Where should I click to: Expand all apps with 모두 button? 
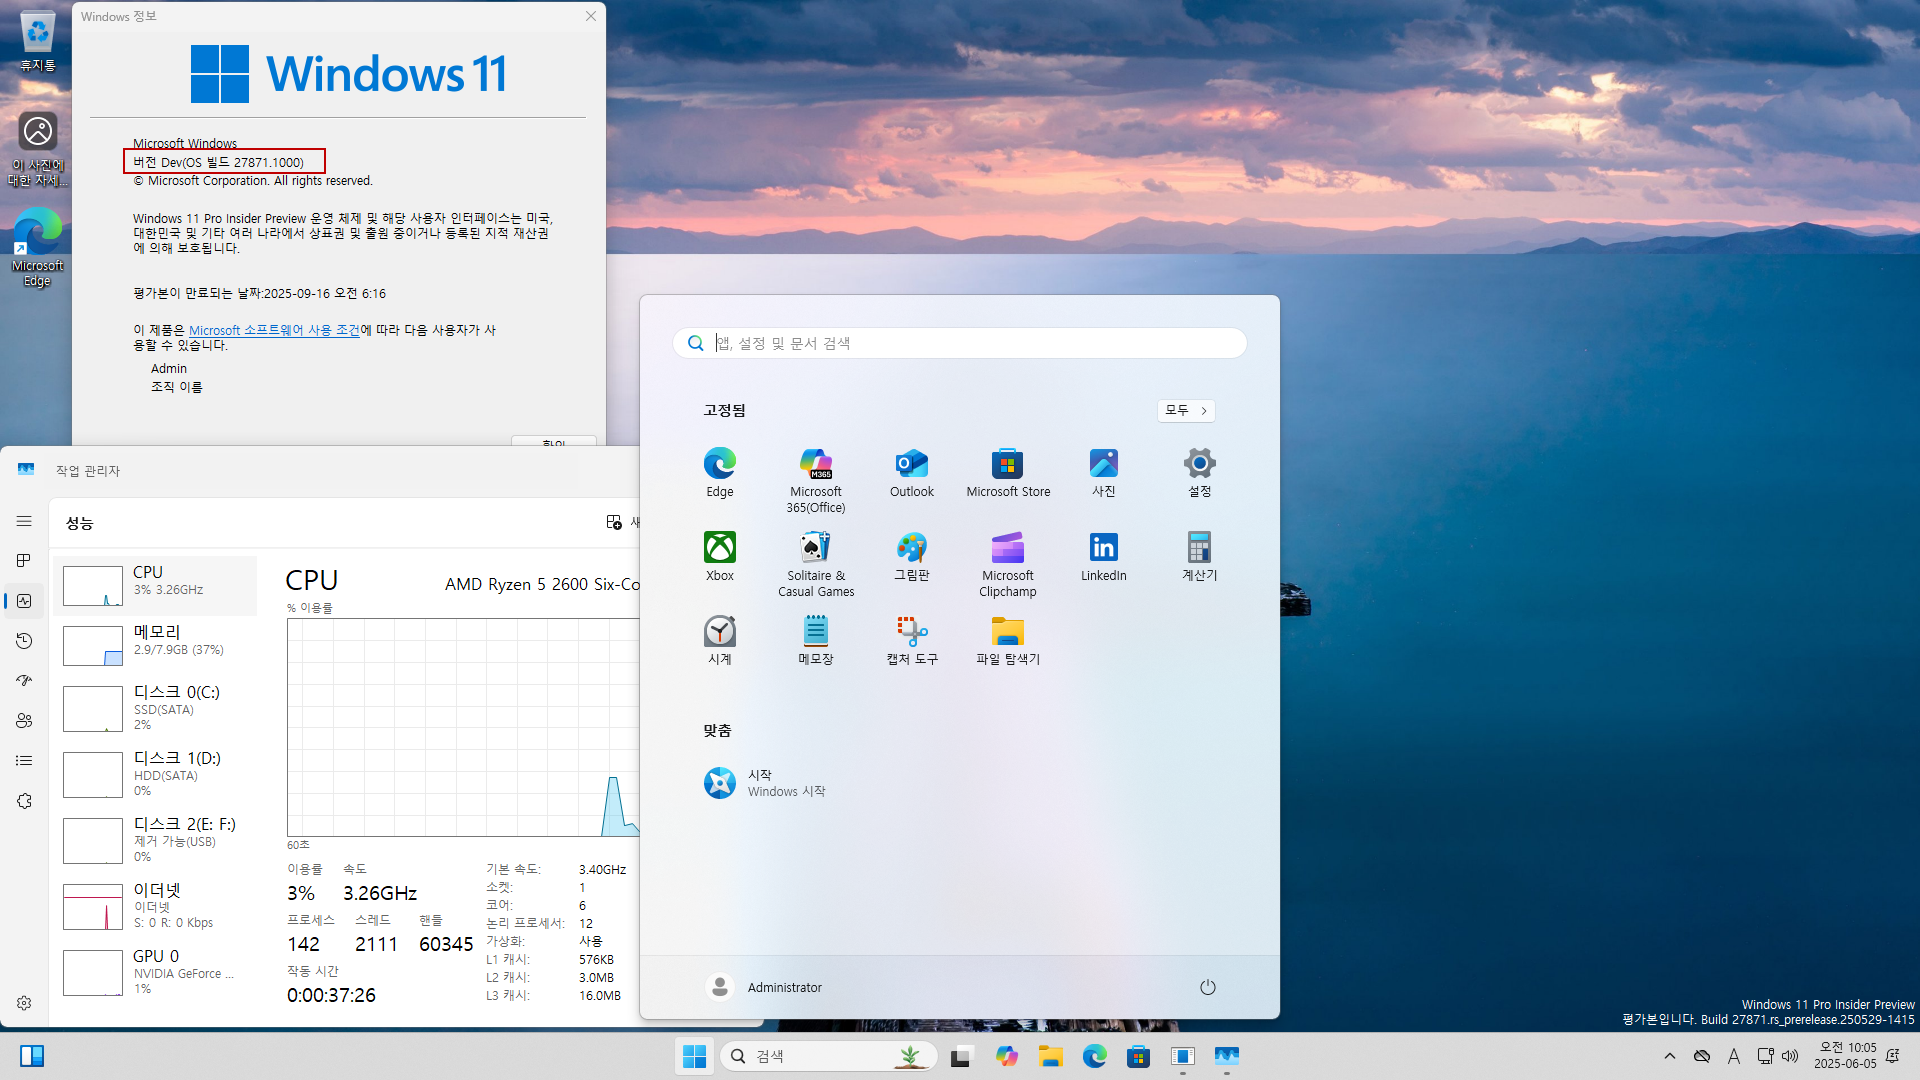pyautogui.click(x=1186, y=410)
